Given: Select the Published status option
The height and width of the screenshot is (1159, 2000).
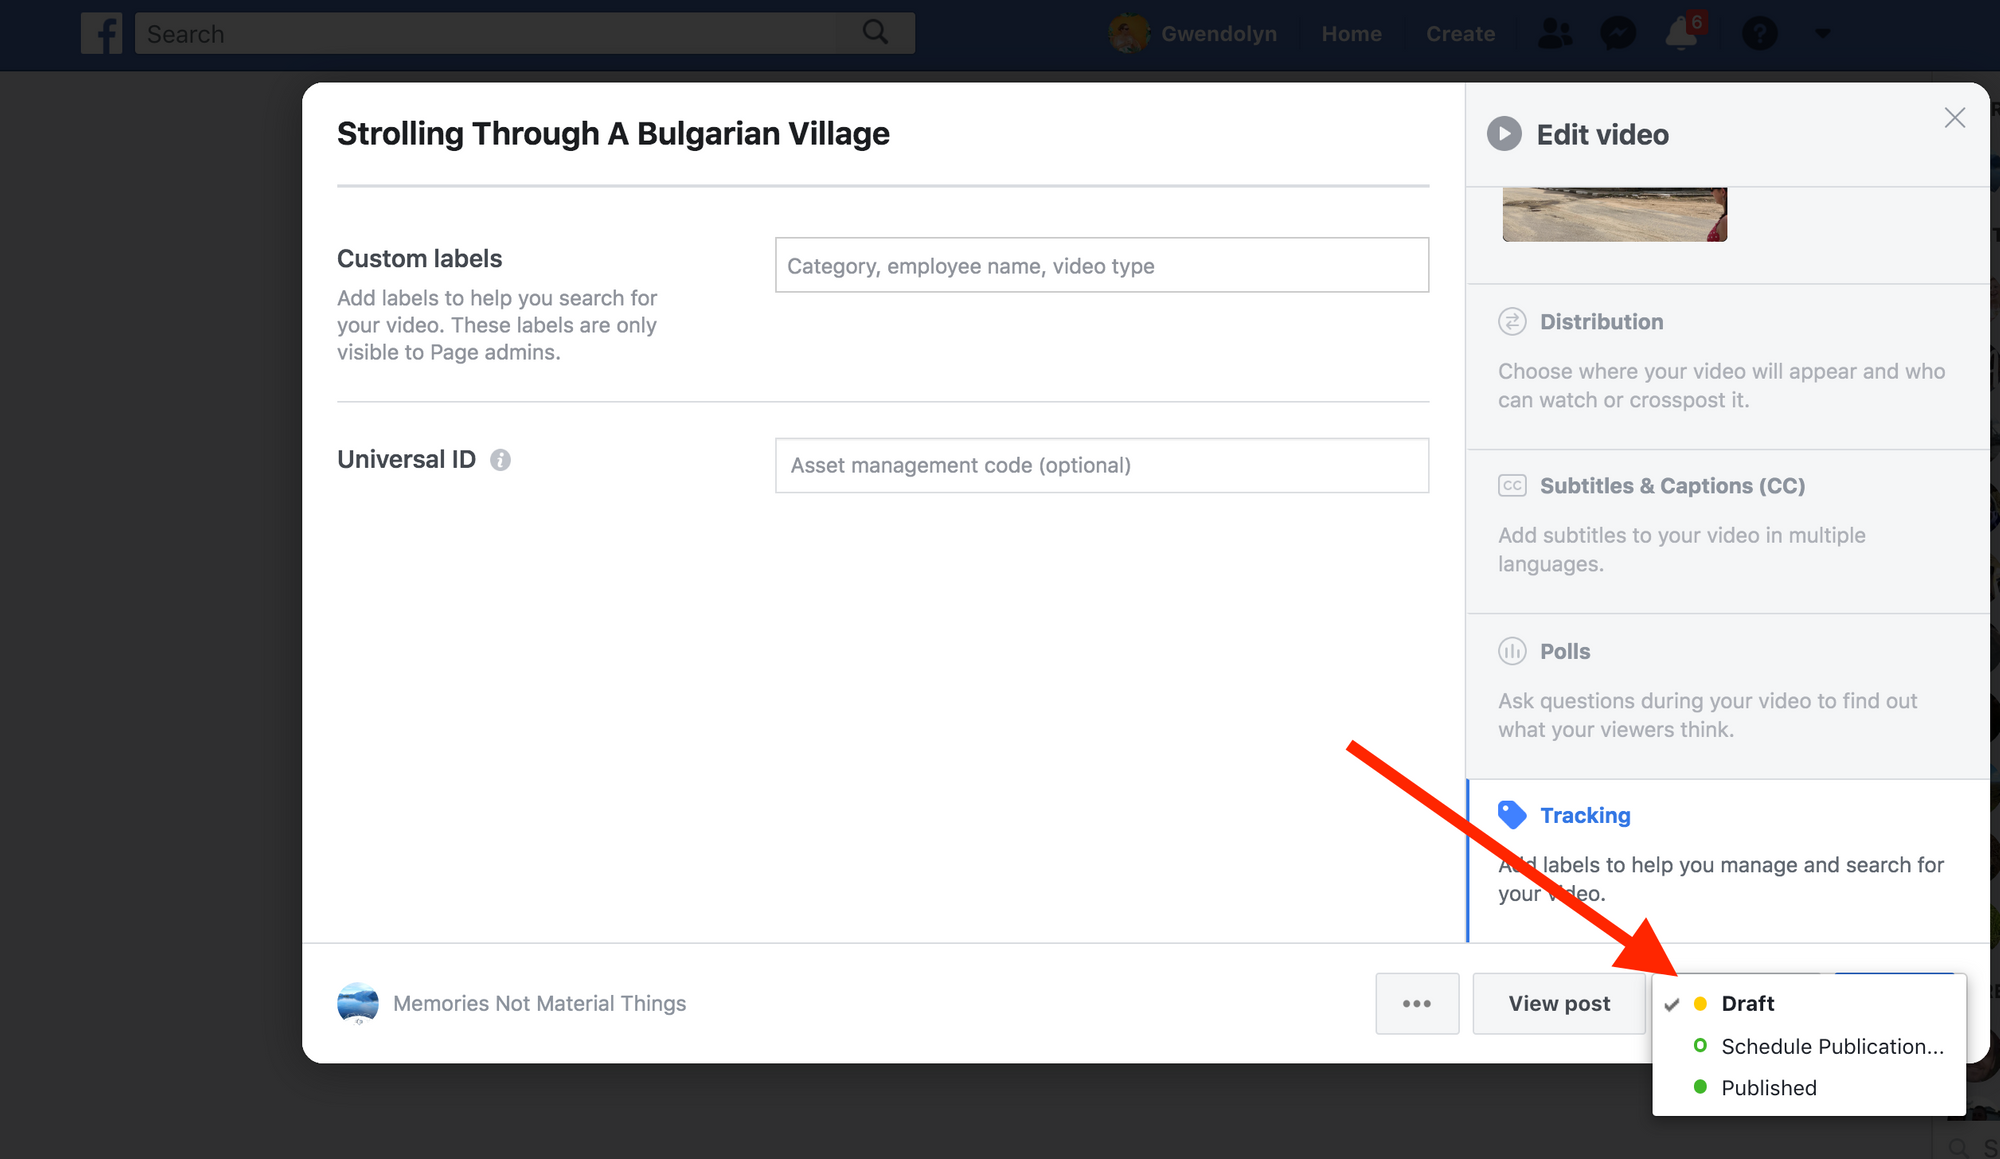Looking at the screenshot, I should pos(1768,1088).
